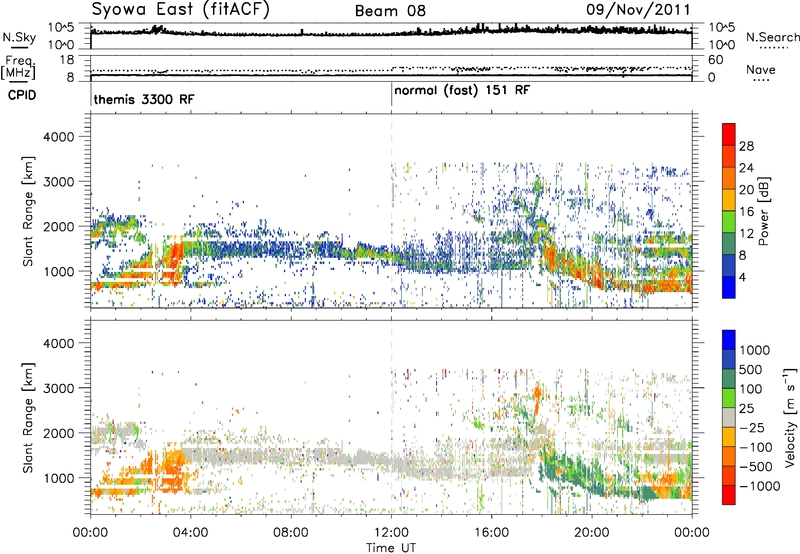Click the orange backscatter patch near 03:30 in the Power panel
Screen dimensions: 800x554
point(176,258)
